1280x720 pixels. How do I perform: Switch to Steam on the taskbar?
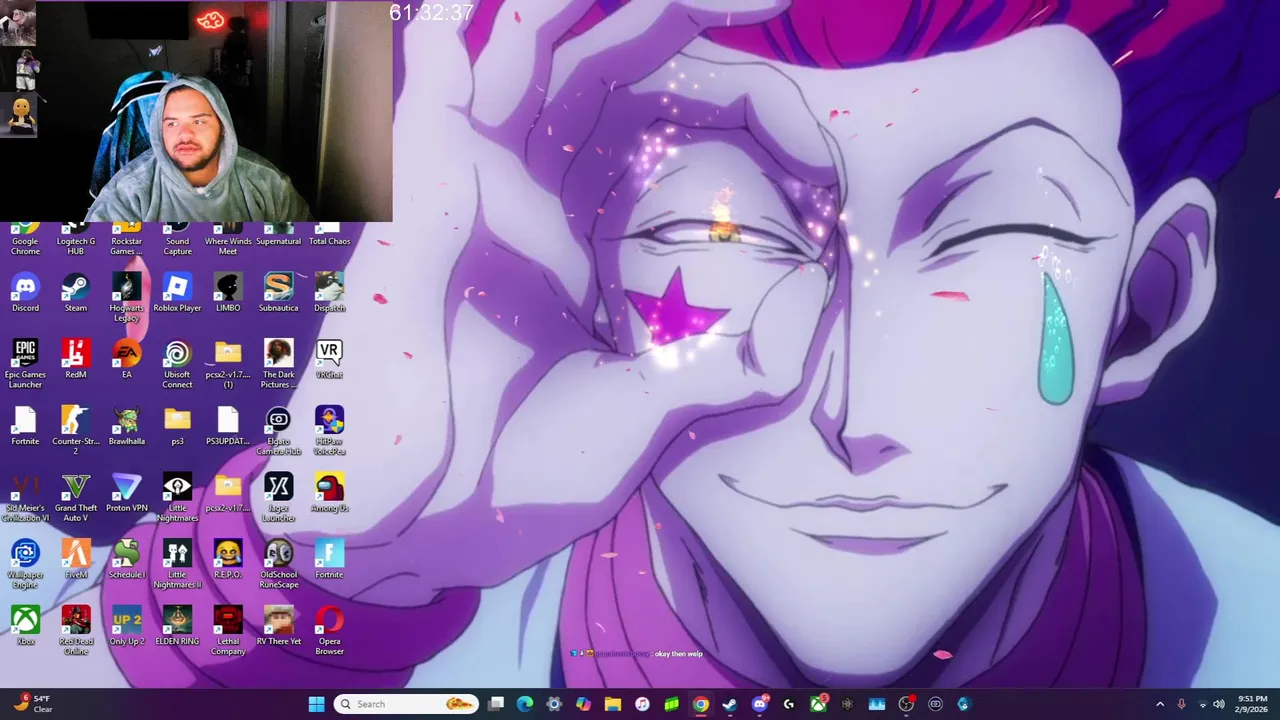coord(730,704)
